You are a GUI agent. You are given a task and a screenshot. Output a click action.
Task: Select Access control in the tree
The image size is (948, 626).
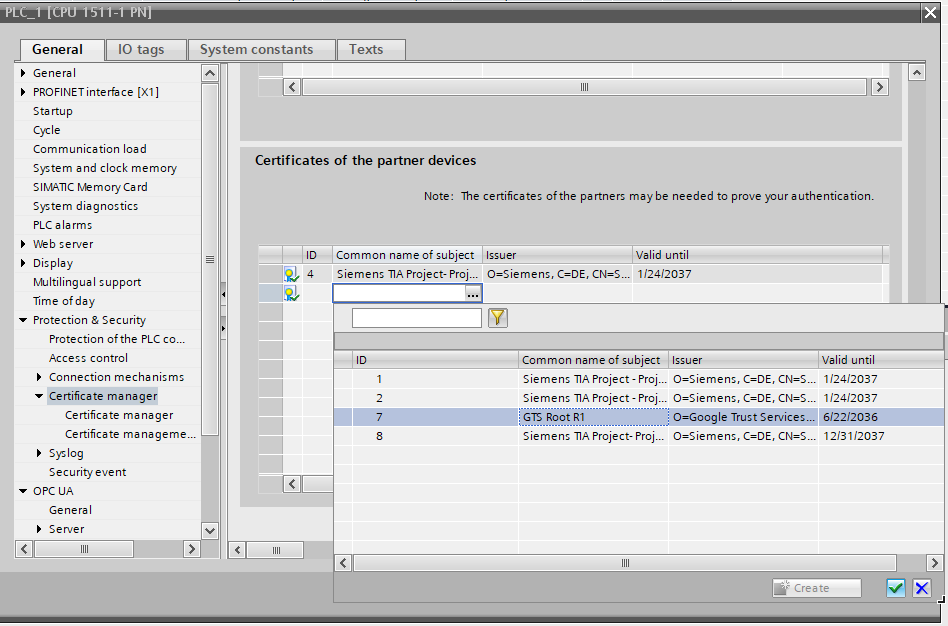click(88, 358)
